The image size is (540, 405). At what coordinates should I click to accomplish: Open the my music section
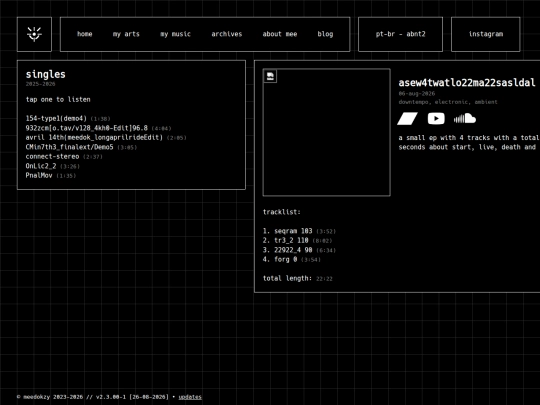pyautogui.click(x=175, y=34)
